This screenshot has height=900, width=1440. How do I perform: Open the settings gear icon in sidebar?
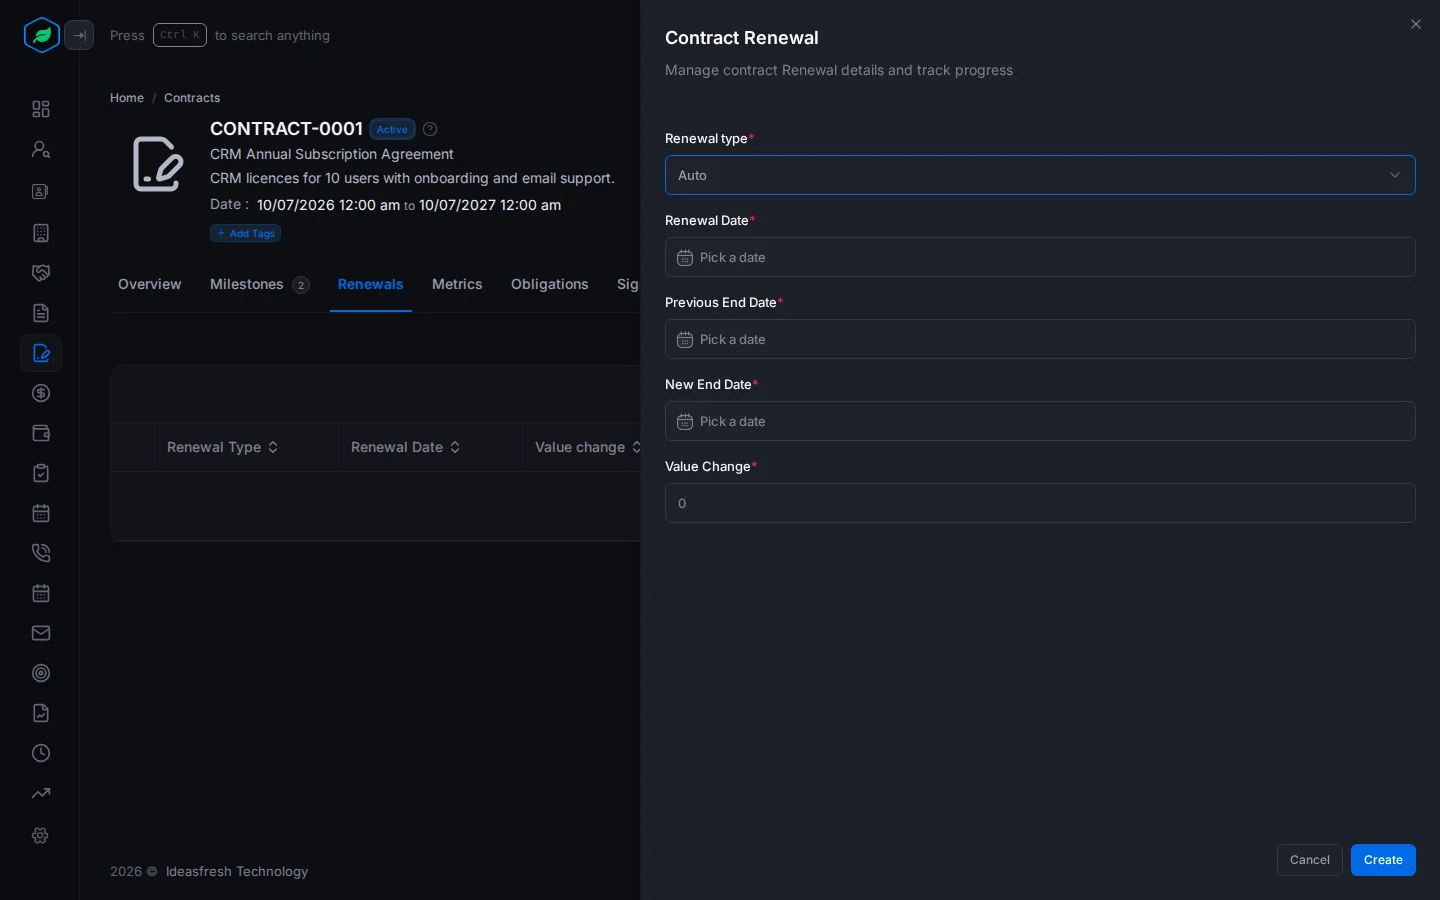click(x=41, y=835)
